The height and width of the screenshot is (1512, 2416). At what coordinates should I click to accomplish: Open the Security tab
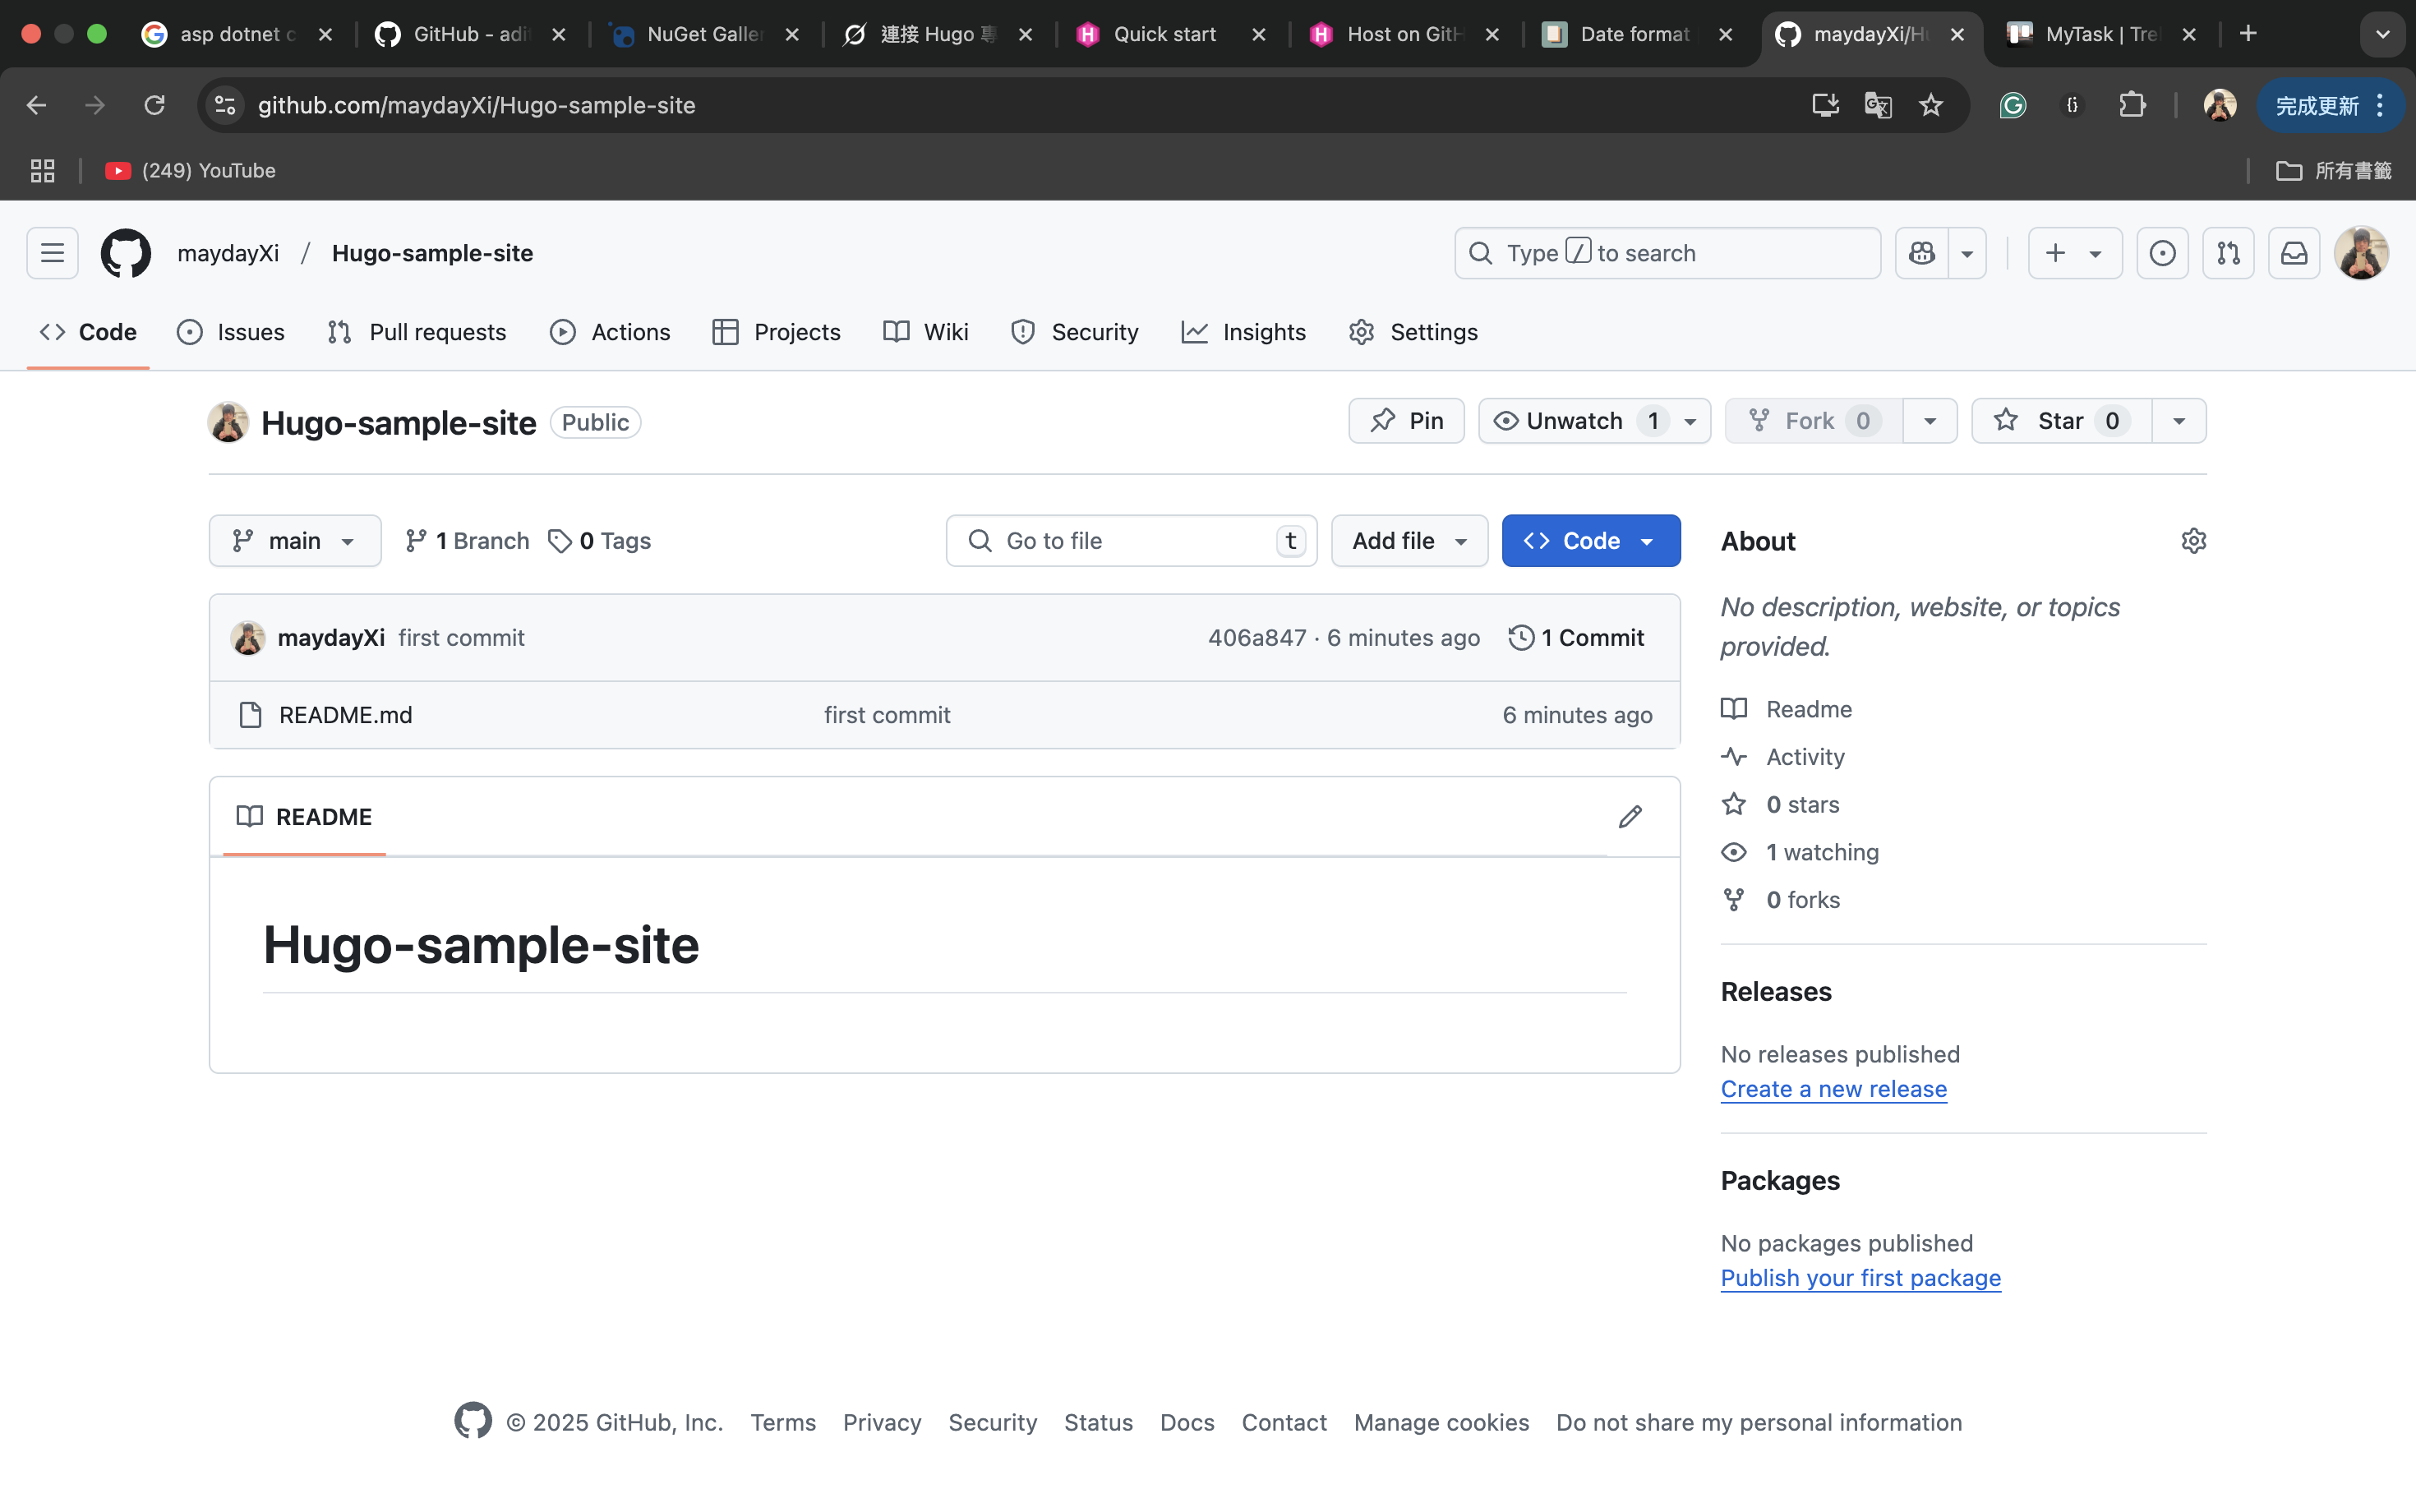tap(1075, 332)
